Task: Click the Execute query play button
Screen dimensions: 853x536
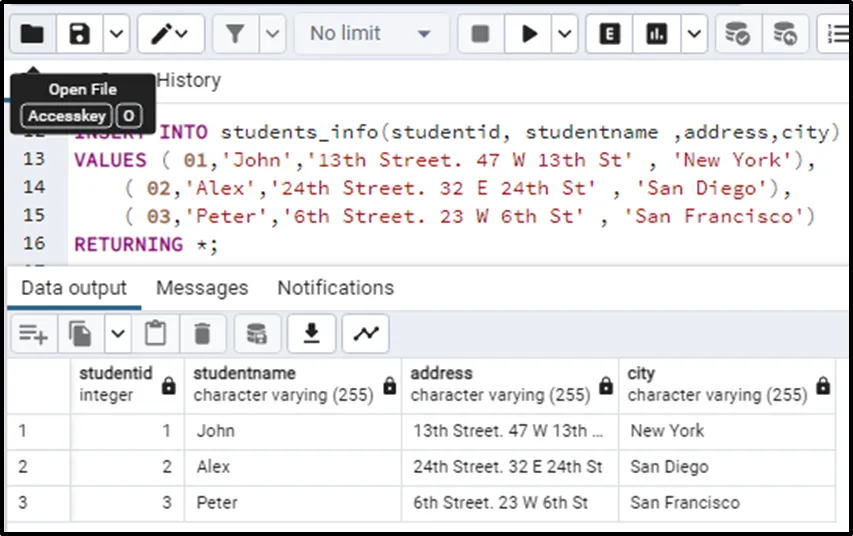Action: click(x=529, y=34)
